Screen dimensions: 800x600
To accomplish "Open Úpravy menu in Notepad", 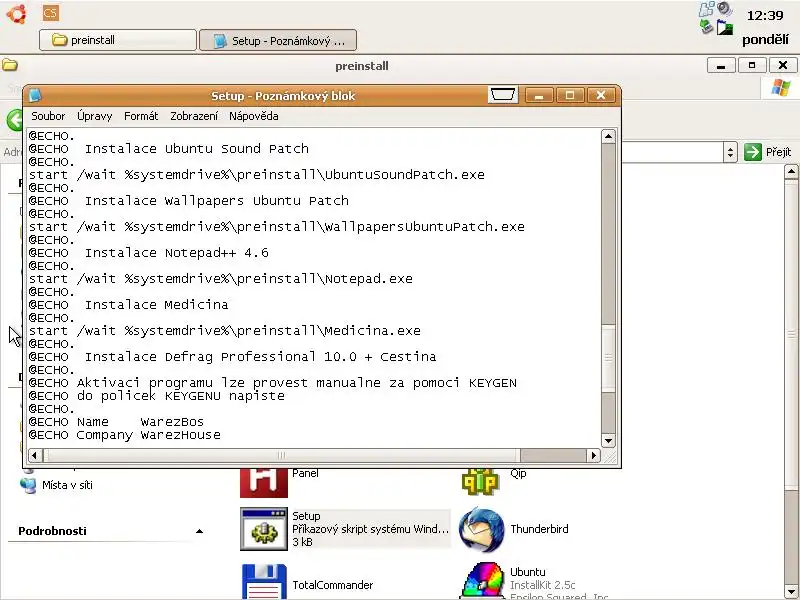I will pos(95,116).
